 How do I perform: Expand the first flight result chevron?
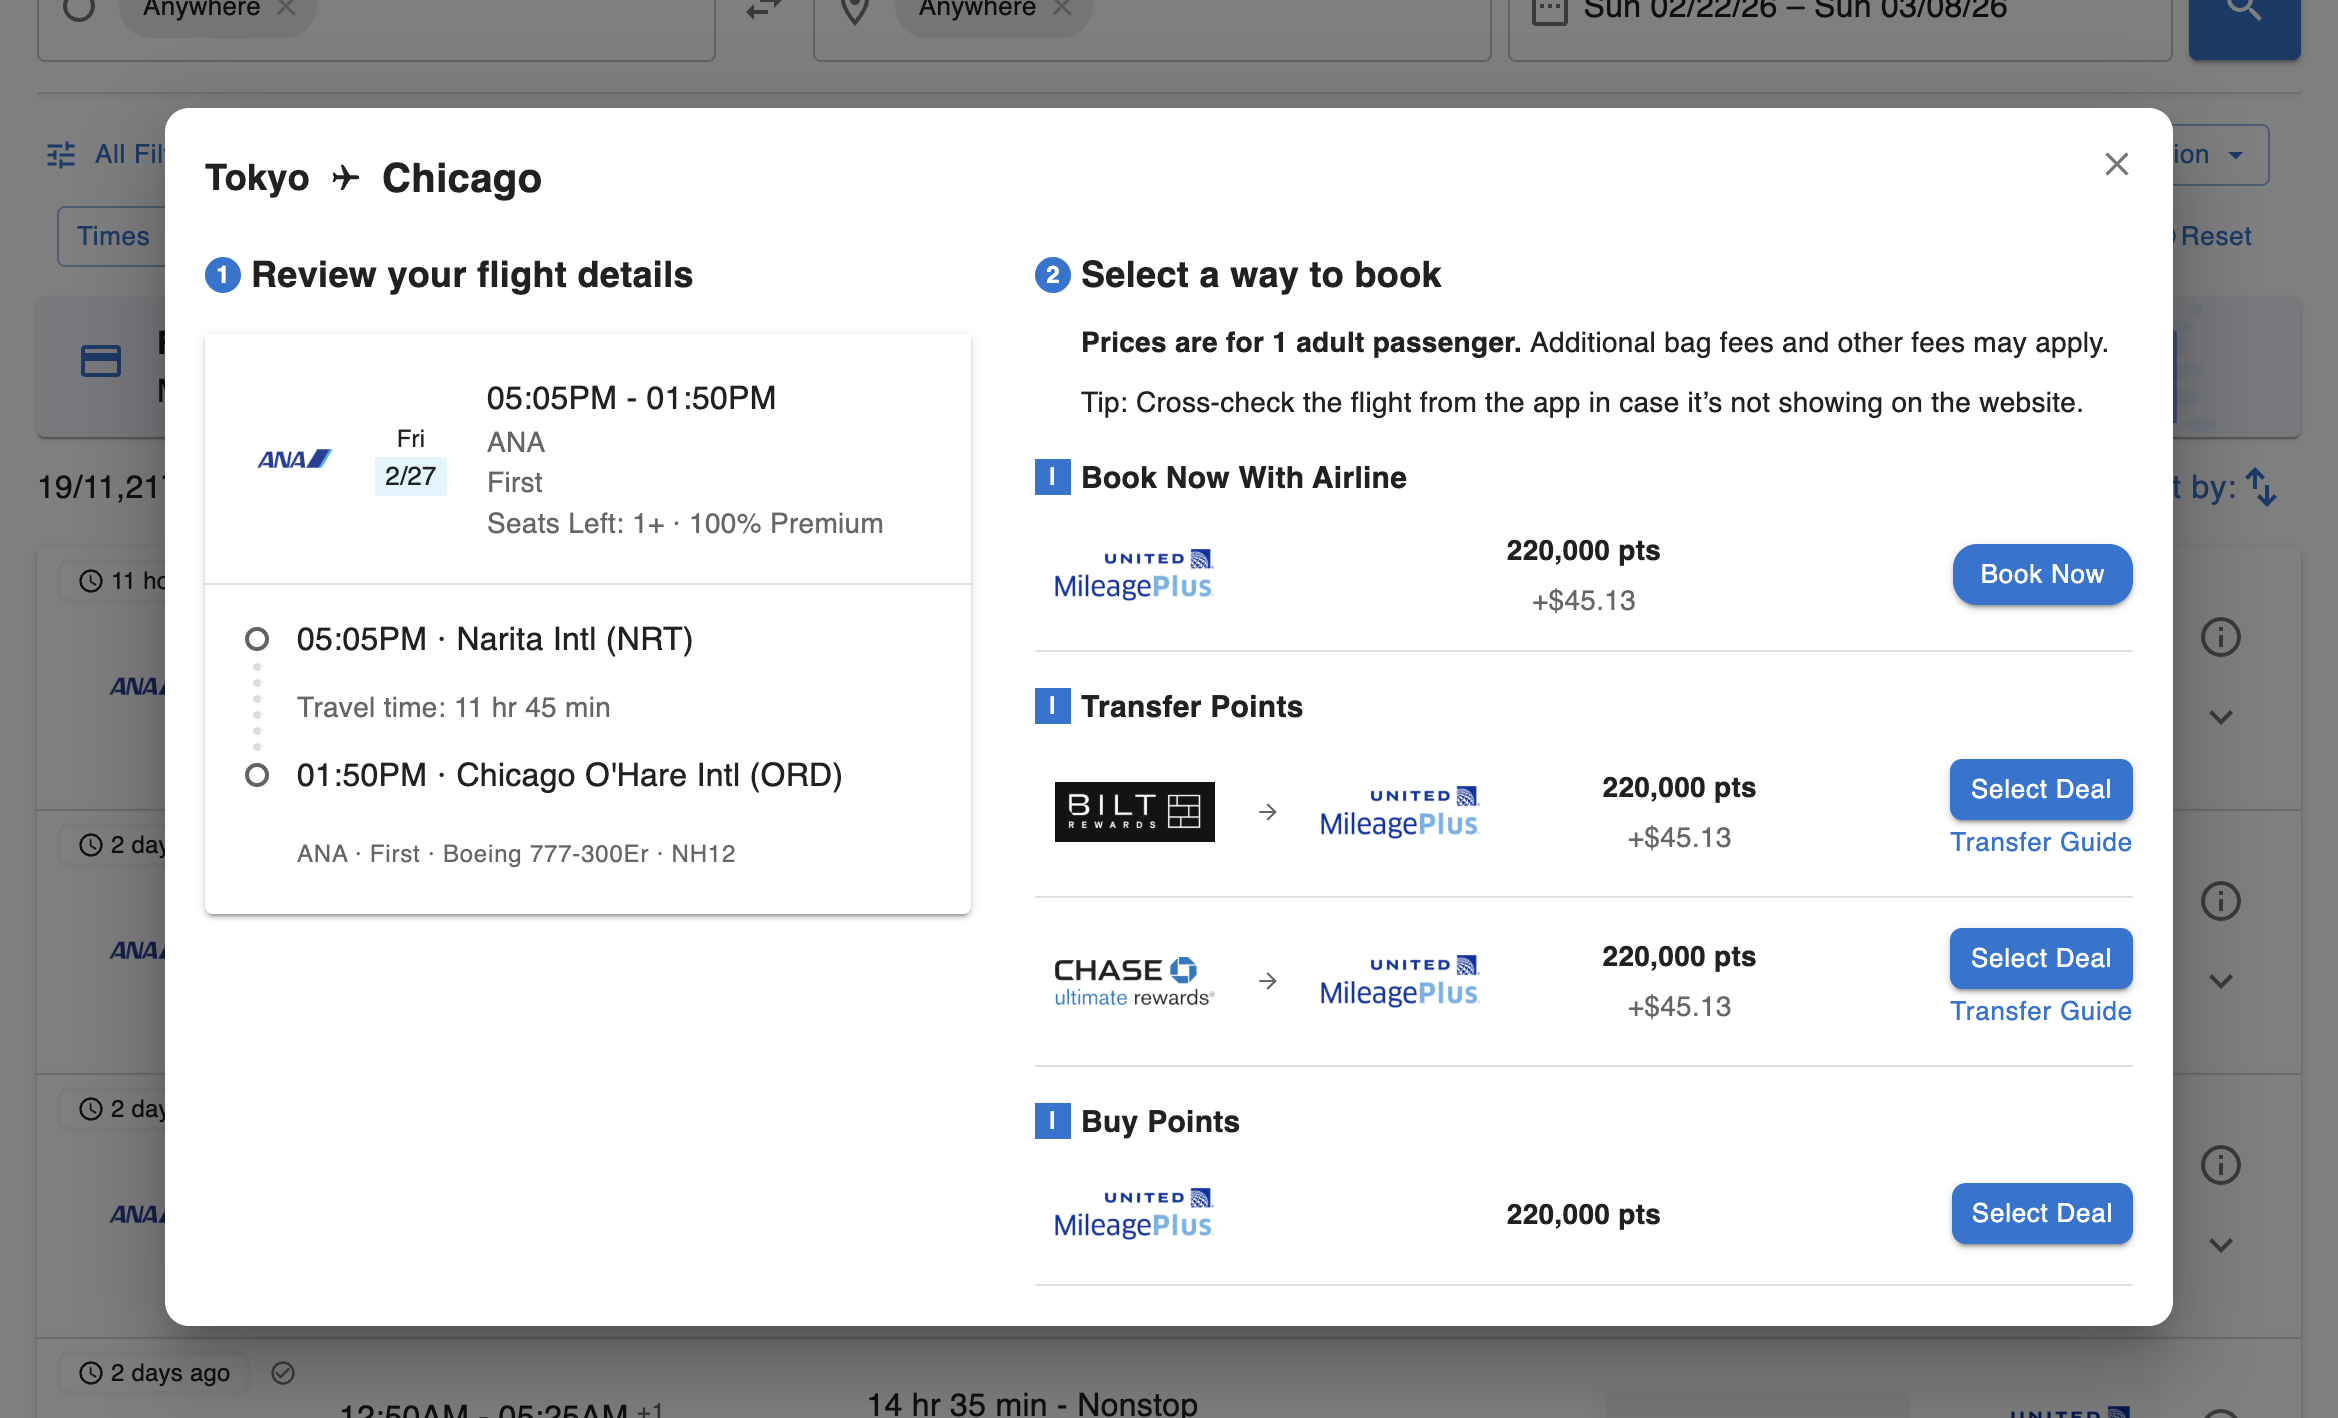2221,717
